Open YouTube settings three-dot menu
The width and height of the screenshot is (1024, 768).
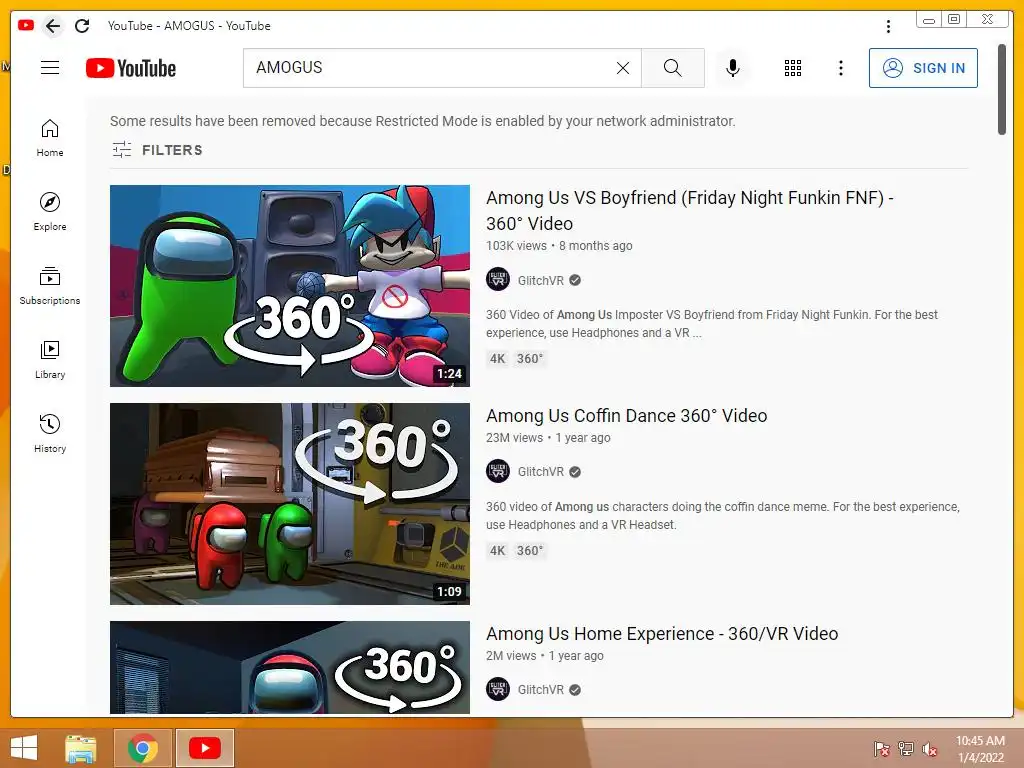pos(840,68)
